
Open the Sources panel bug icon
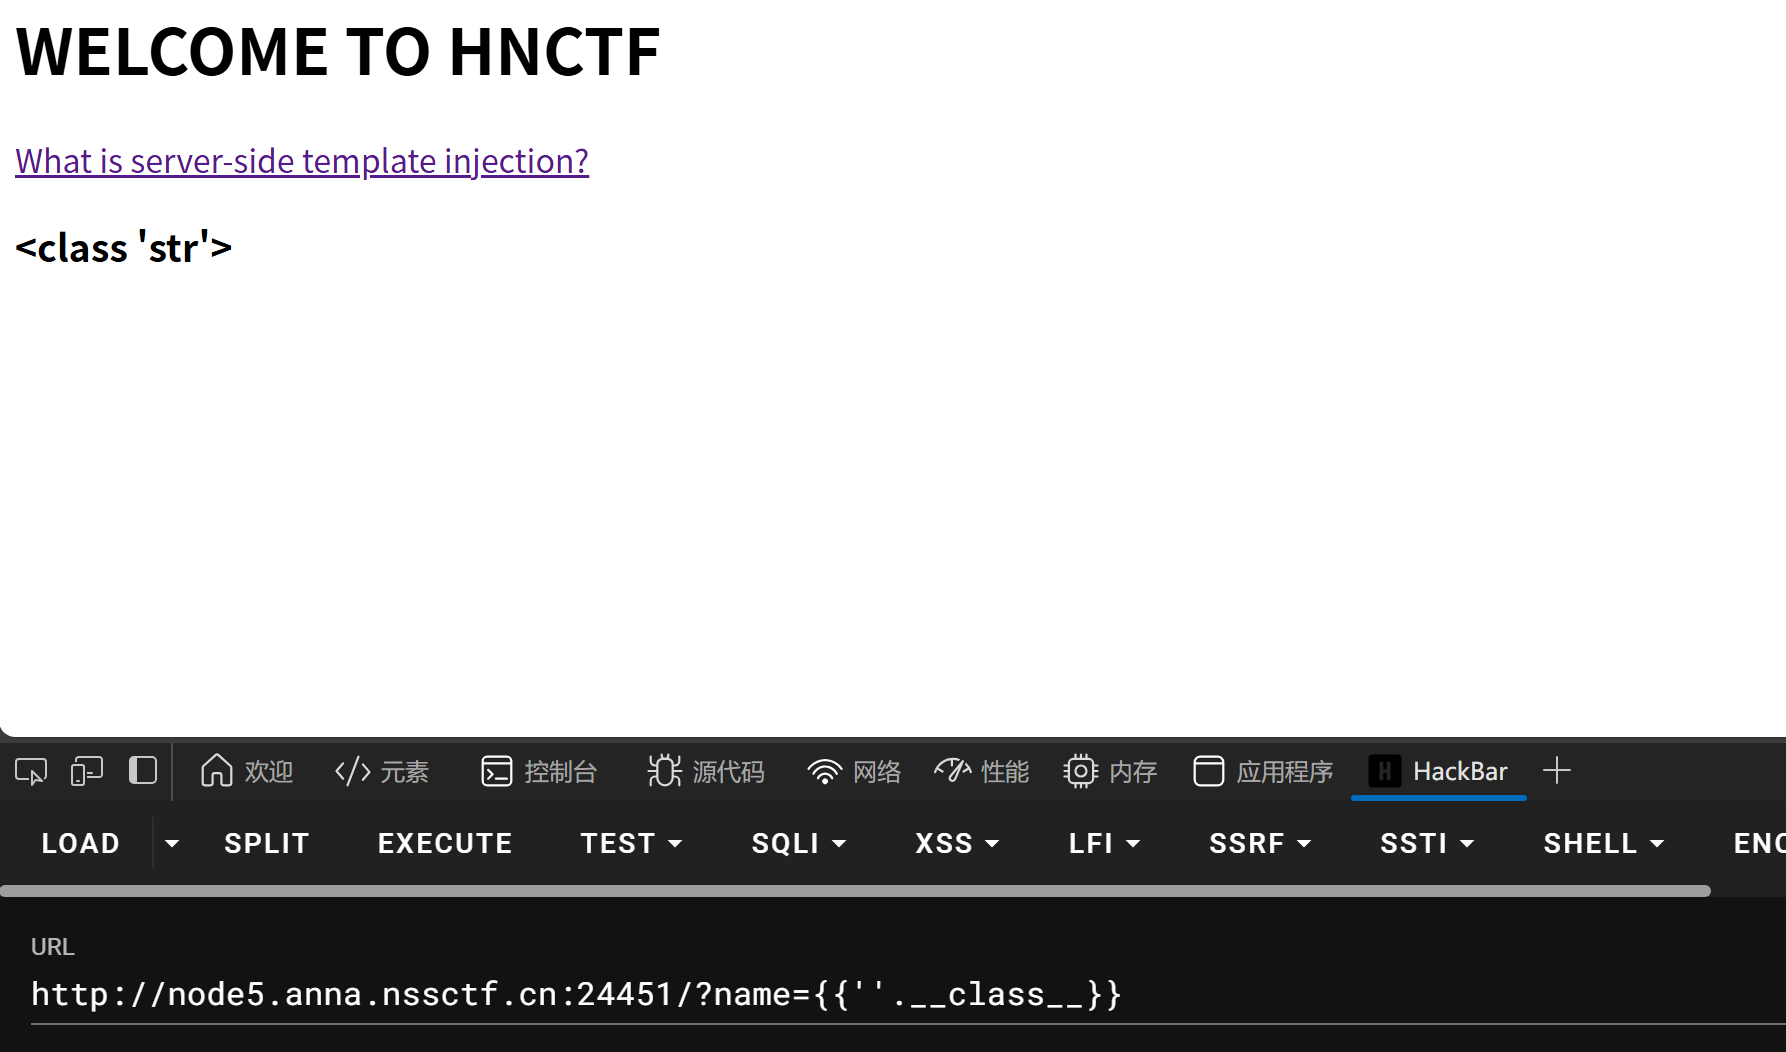click(x=664, y=771)
